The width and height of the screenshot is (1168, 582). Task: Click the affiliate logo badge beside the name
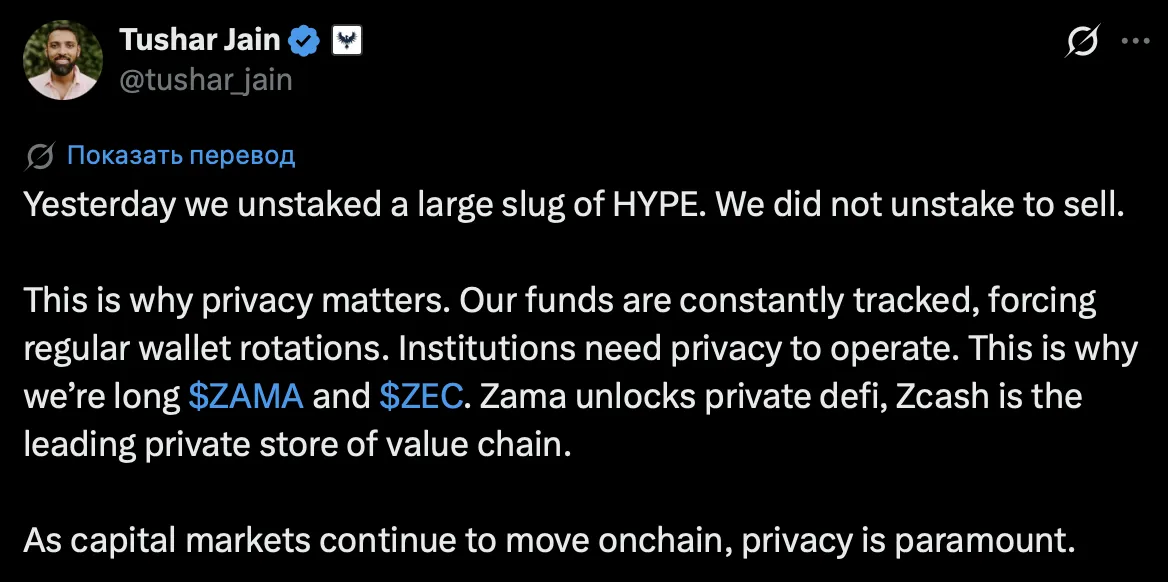pyautogui.click(x=346, y=40)
